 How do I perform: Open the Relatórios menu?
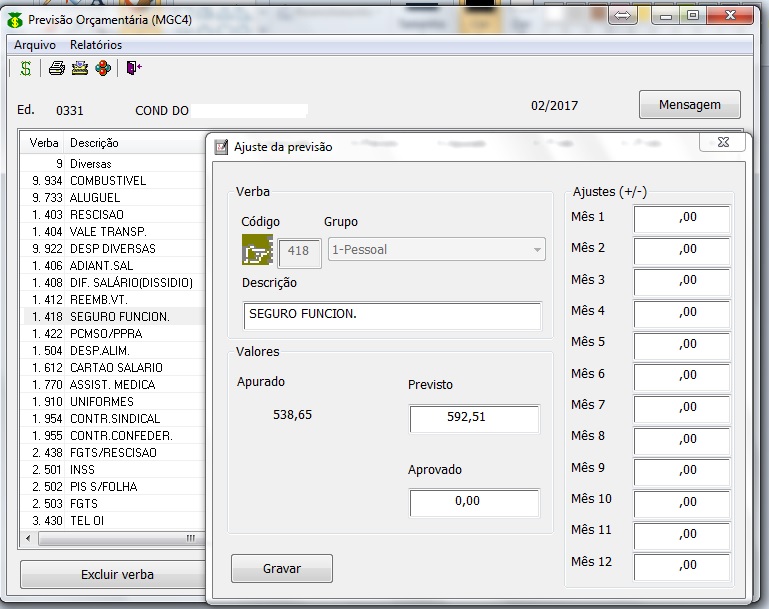point(96,45)
